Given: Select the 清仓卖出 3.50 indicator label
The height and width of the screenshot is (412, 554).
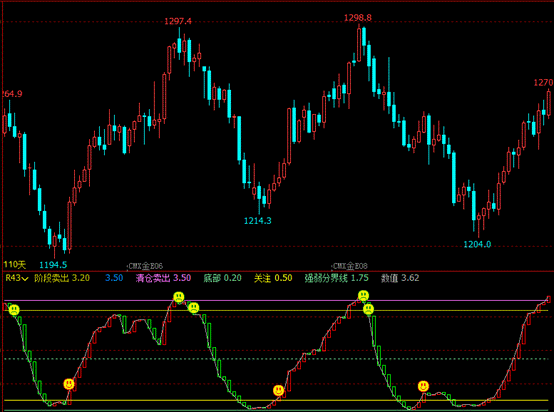Looking at the screenshot, I should tap(163, 278).
